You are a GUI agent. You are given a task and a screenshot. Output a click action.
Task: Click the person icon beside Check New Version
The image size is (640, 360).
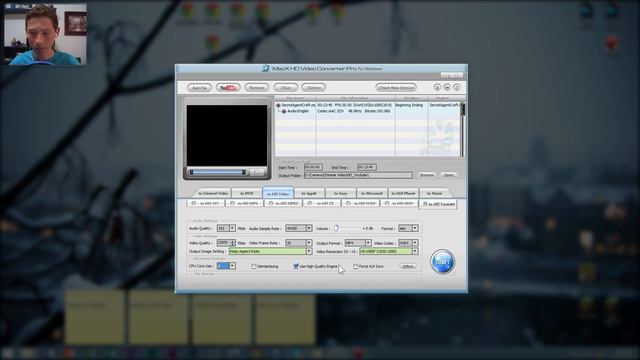[437, 87]
